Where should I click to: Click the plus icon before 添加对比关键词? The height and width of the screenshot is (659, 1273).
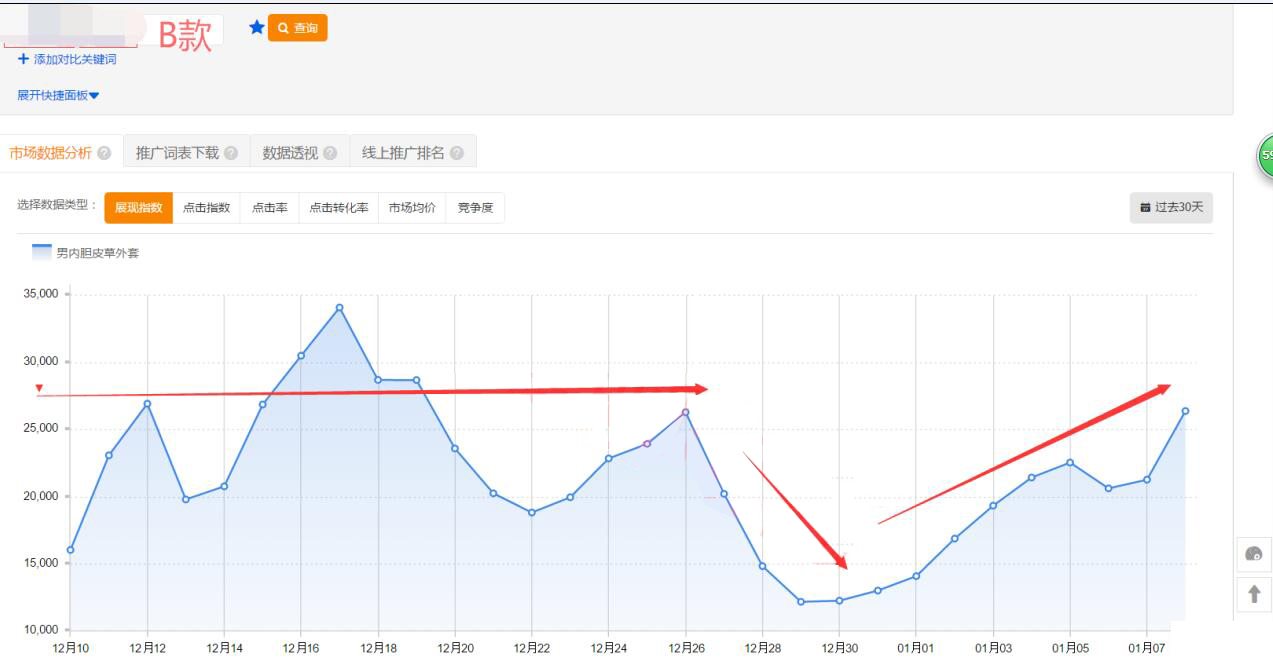(x=23, y=59)
